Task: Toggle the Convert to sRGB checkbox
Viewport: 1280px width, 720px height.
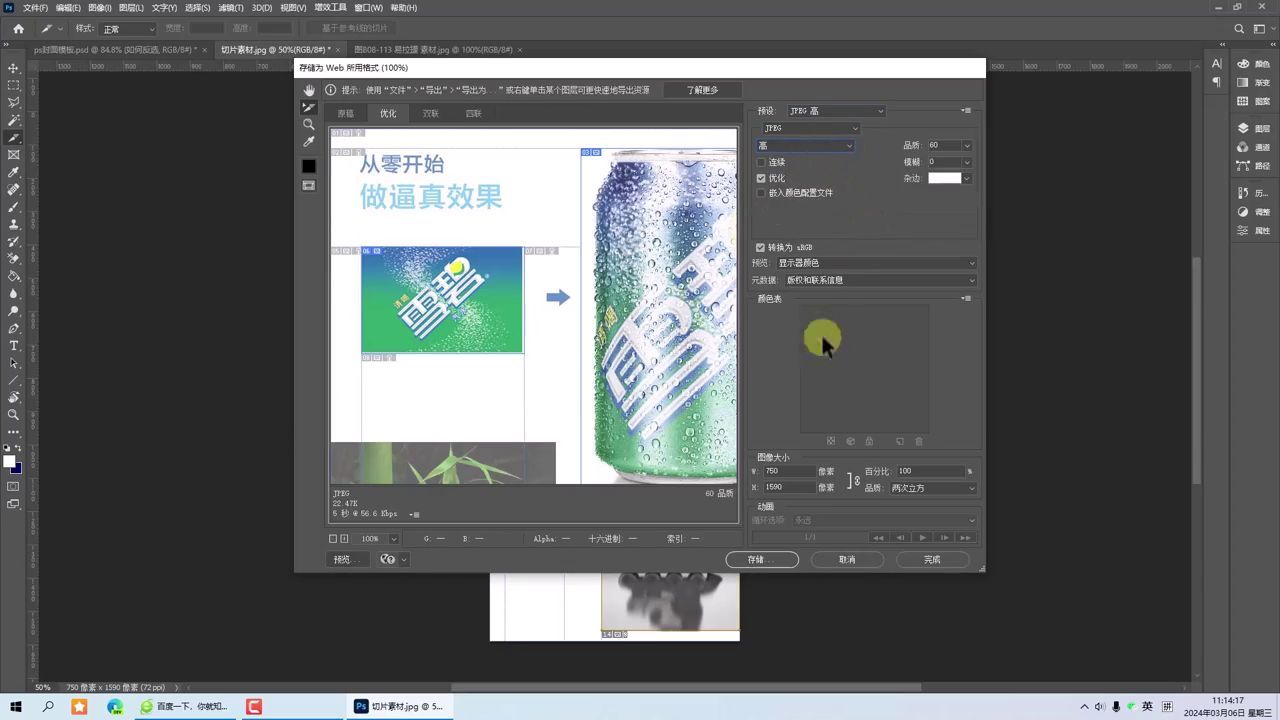Action: (x=761, y=247)
